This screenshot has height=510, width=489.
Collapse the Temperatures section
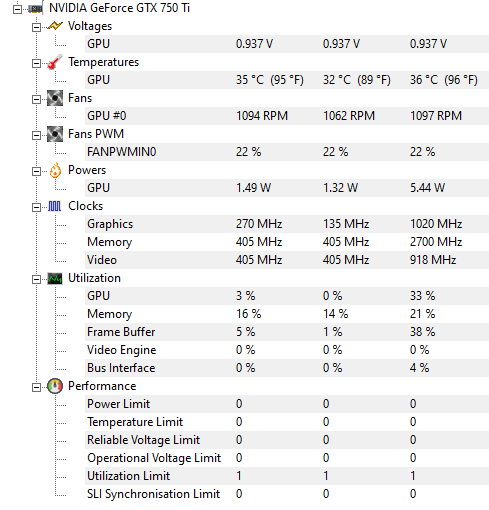[x=36, y=63]
